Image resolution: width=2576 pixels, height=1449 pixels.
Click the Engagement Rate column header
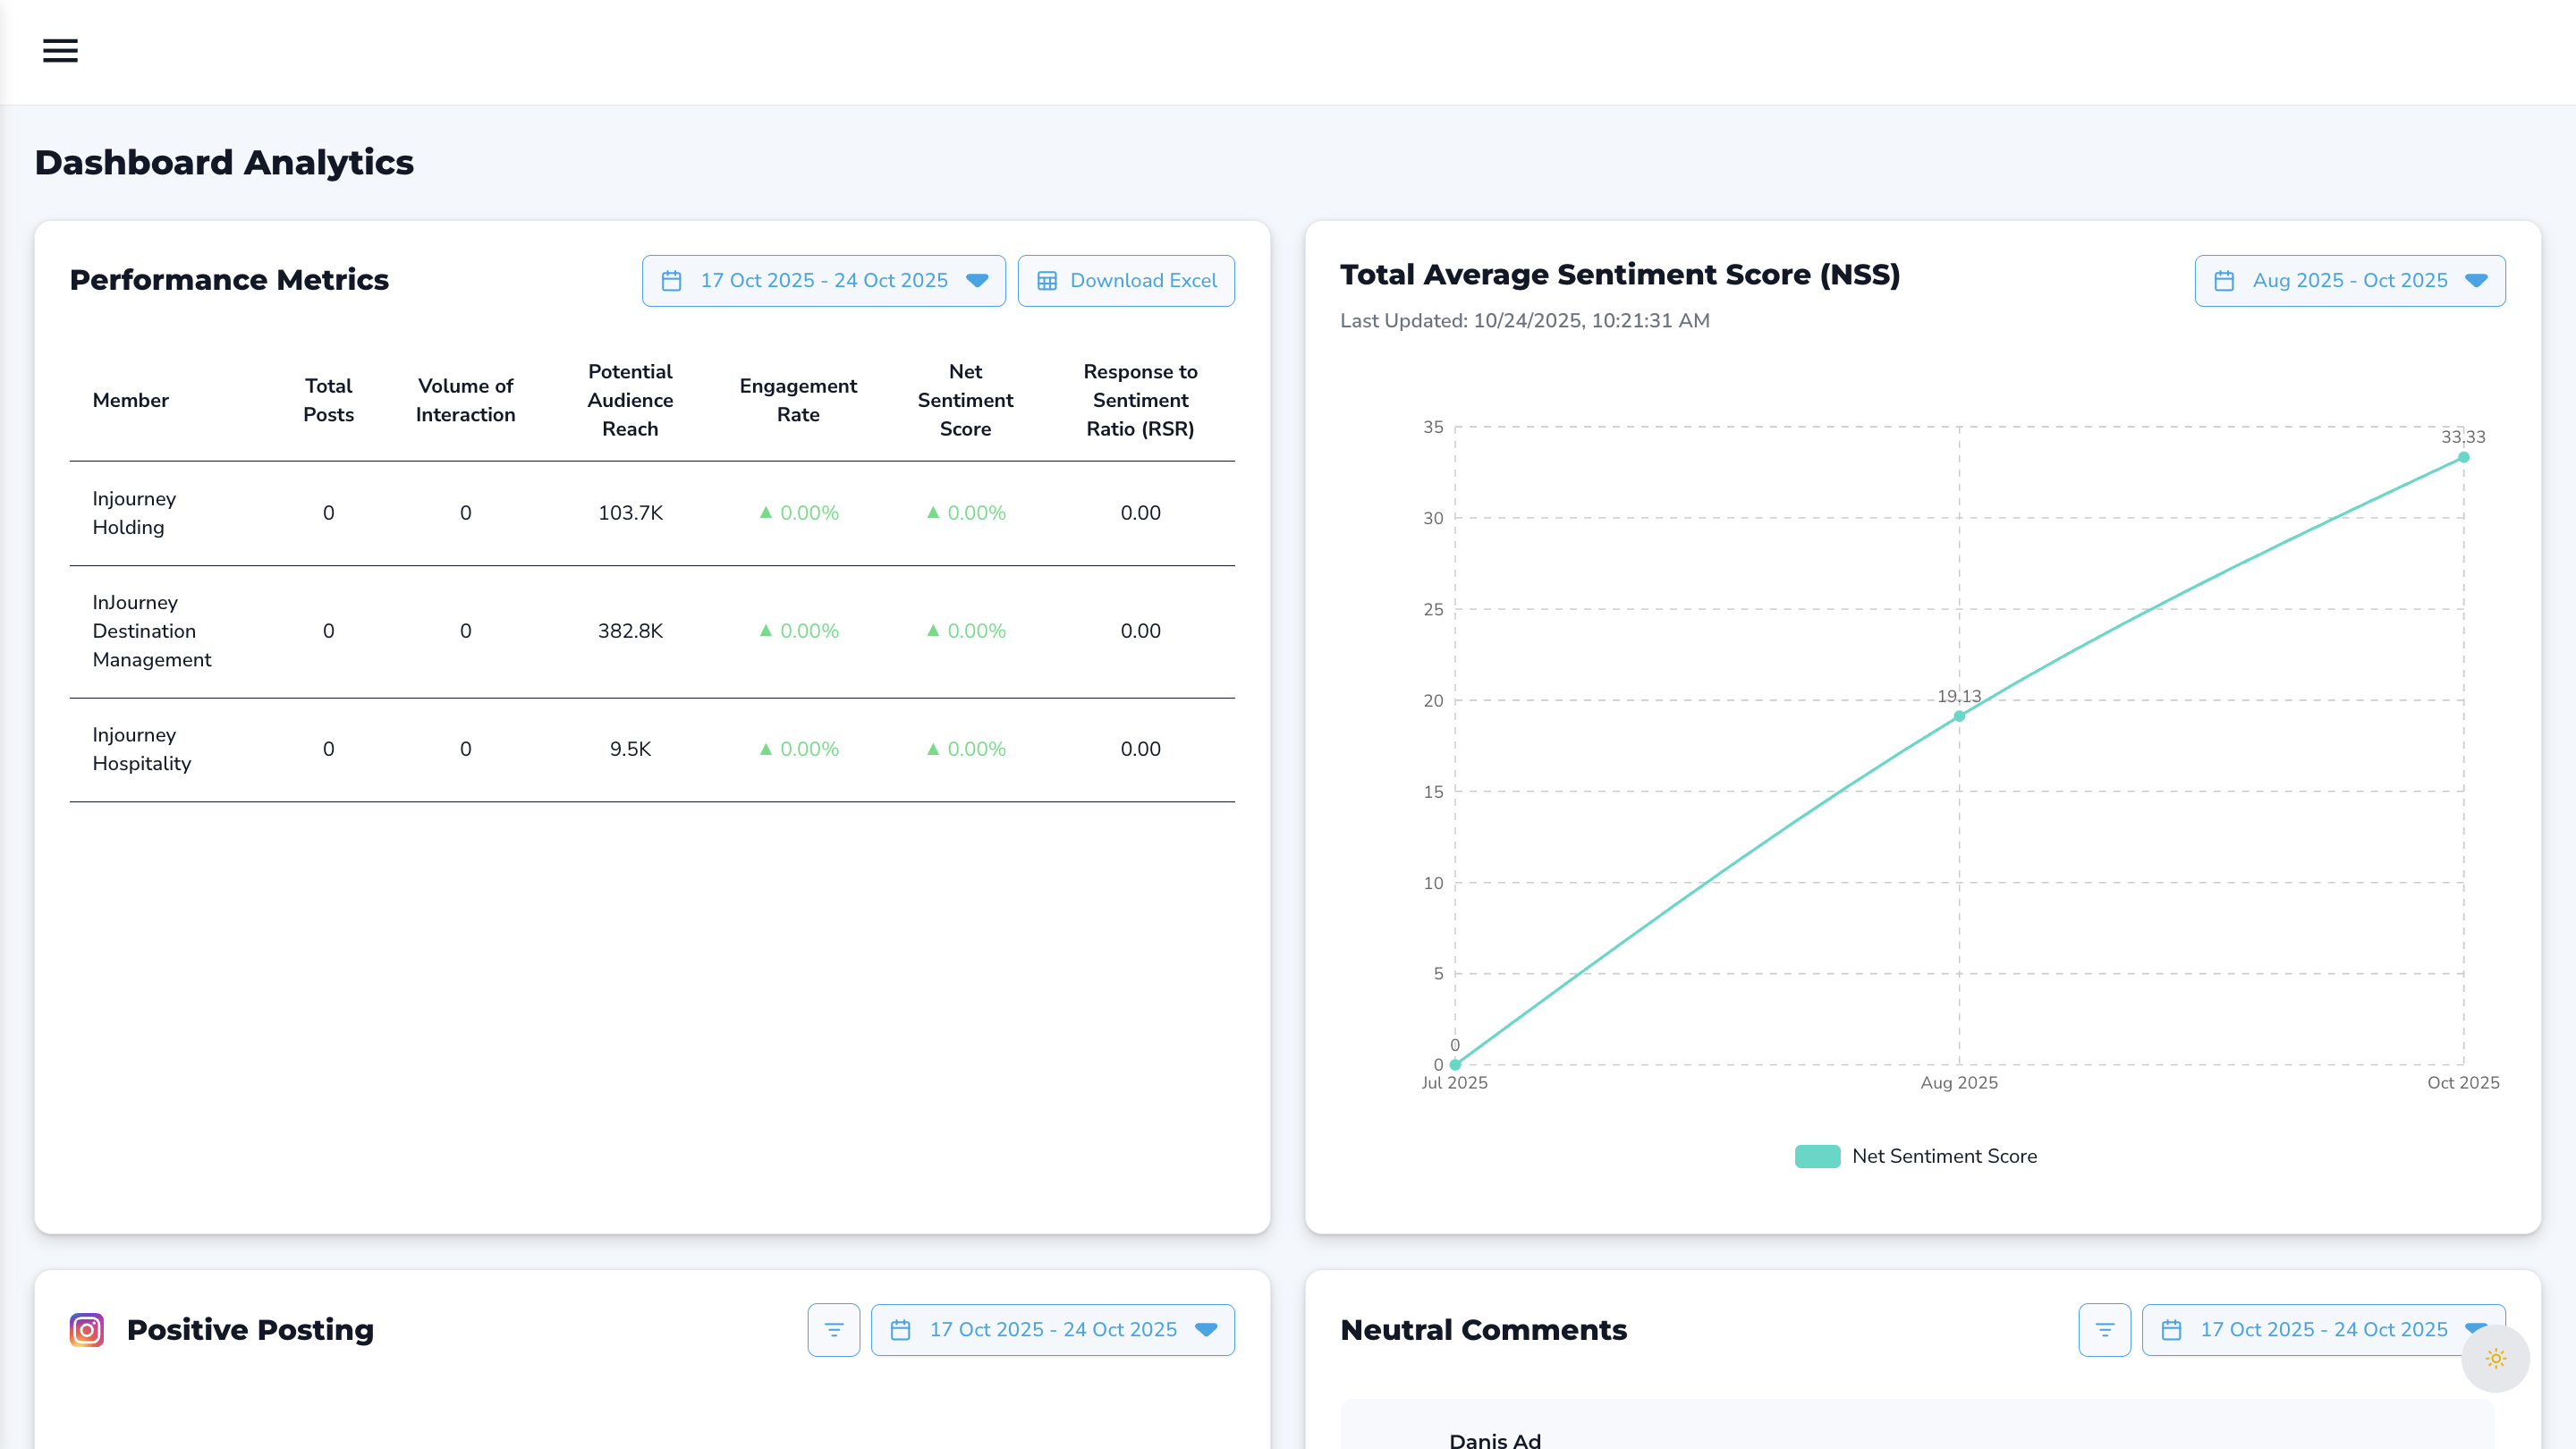coord(798,400)
